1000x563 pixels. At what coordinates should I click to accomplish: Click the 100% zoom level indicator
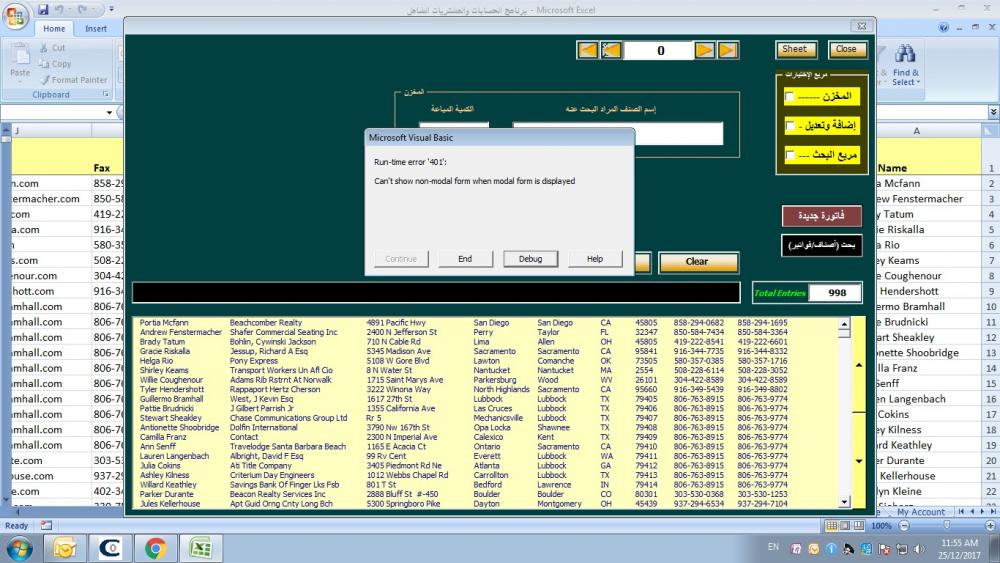(x=881, y=526)
